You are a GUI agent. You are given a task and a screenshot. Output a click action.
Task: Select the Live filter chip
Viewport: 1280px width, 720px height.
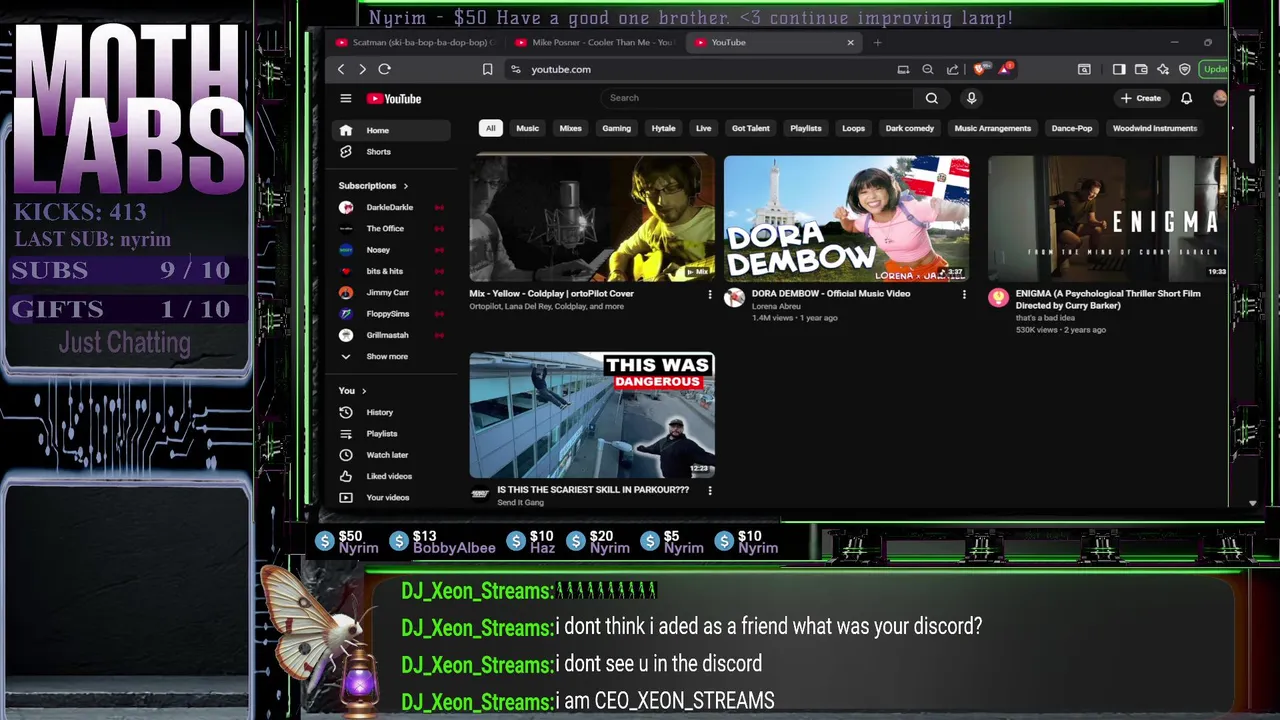click(703, 128)
